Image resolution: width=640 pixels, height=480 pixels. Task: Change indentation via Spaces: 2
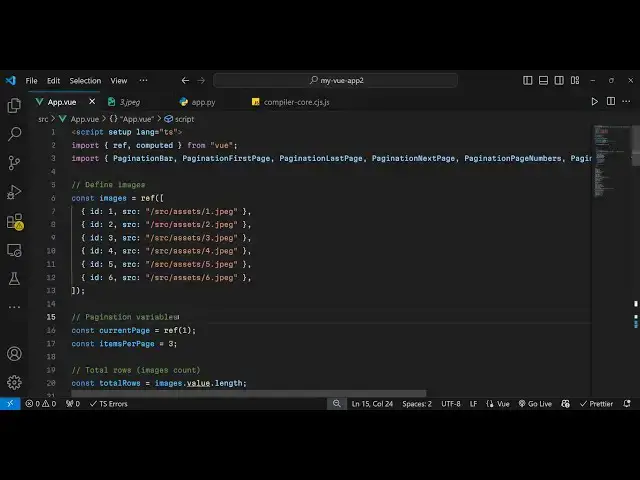417,404
